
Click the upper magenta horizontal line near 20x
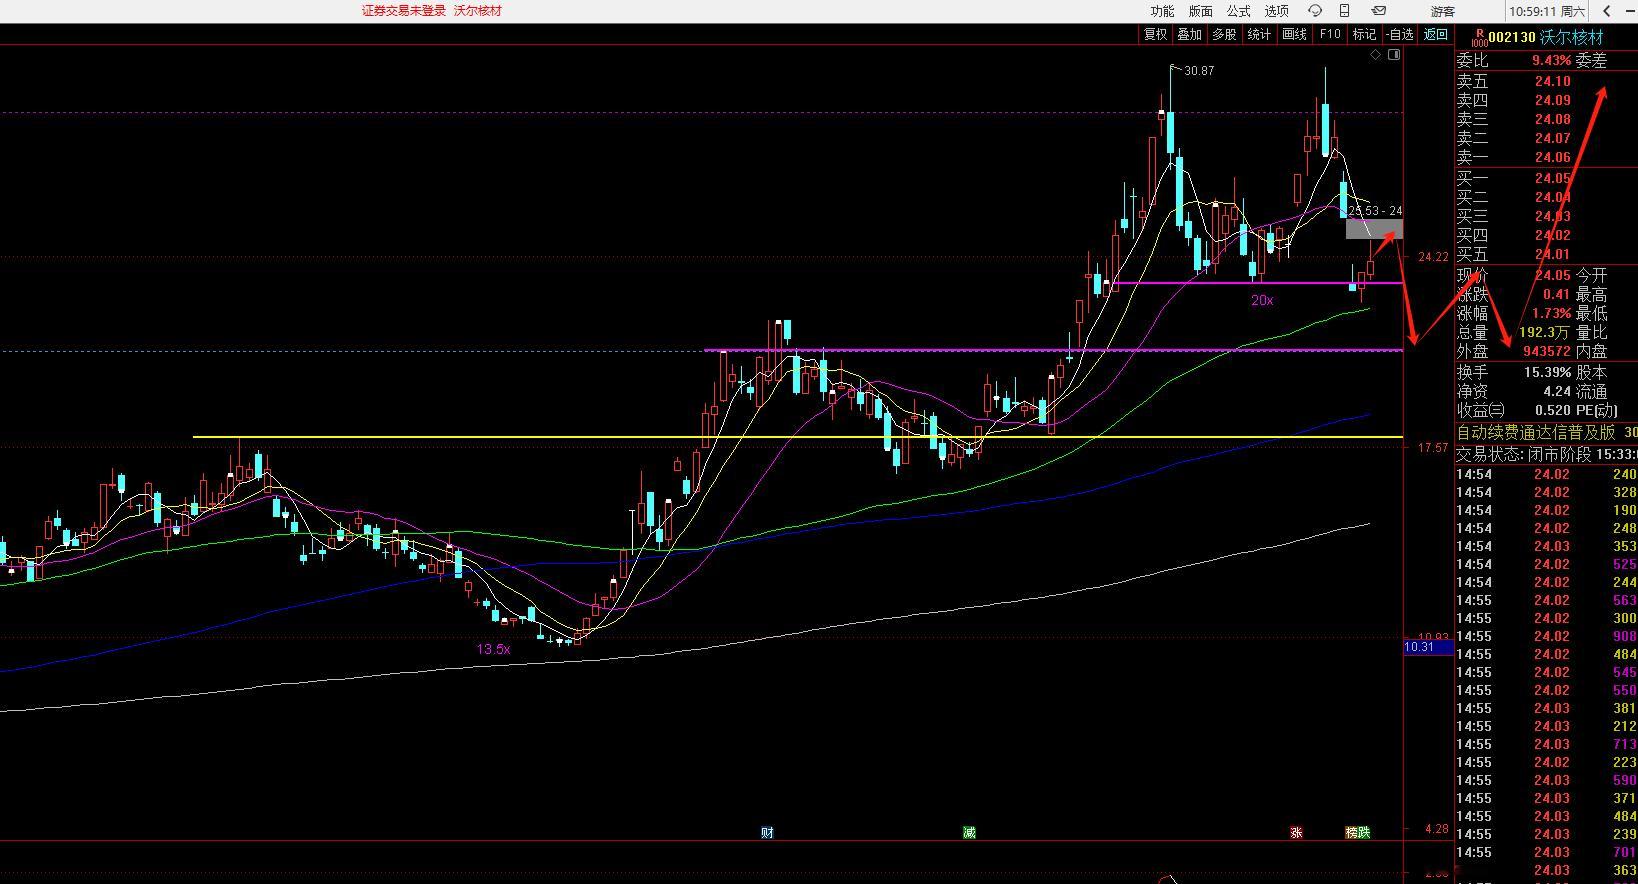(1258, 283)
